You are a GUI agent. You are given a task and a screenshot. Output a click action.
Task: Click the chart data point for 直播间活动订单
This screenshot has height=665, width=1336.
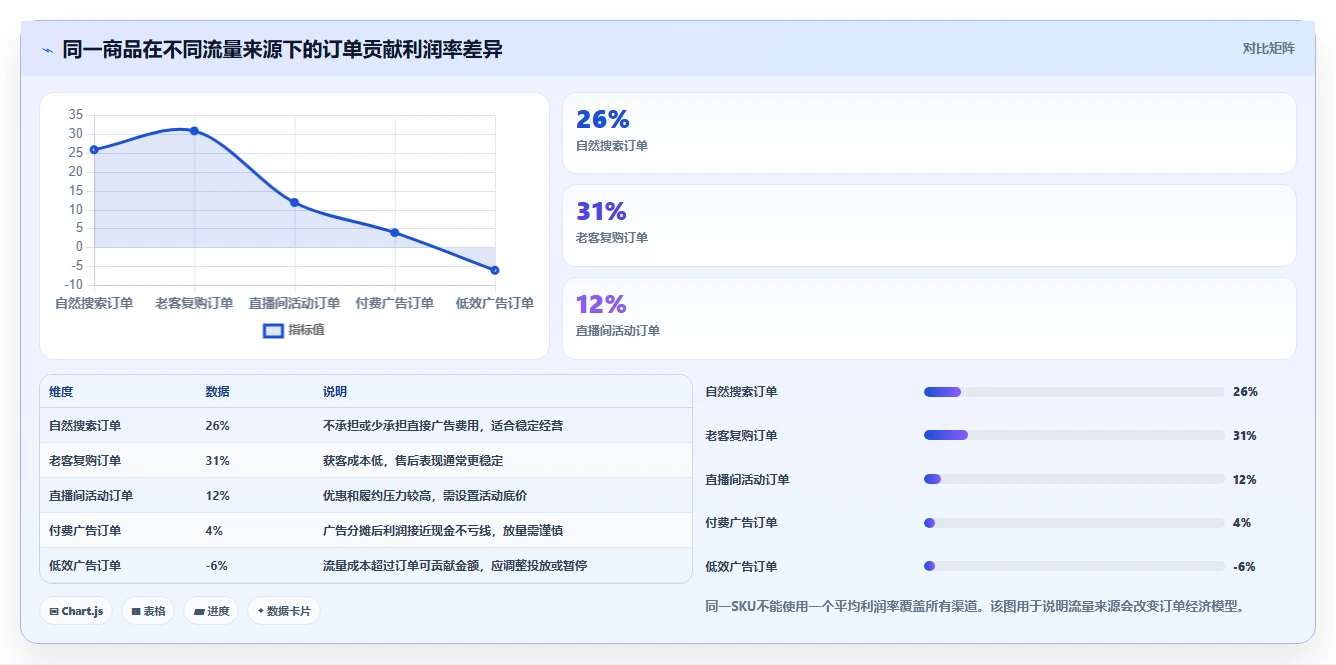click(294, 202)
